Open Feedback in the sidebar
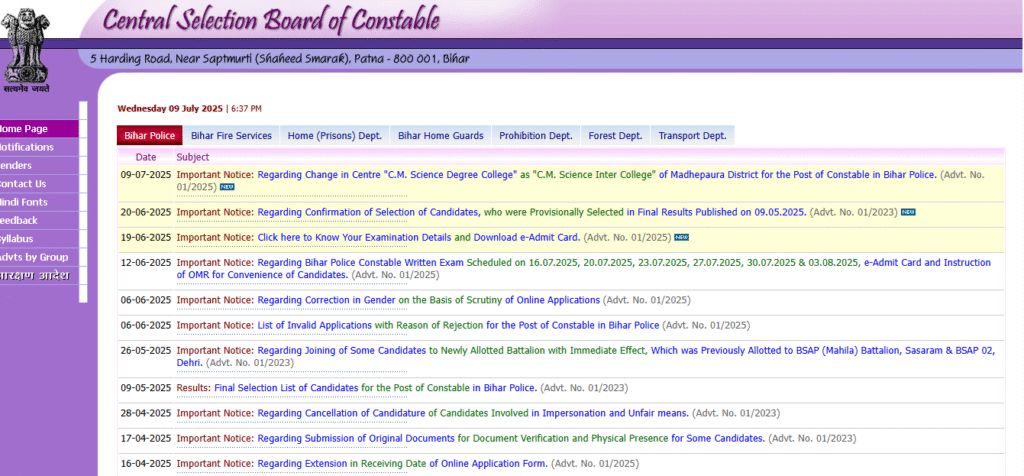 point(39,221)
